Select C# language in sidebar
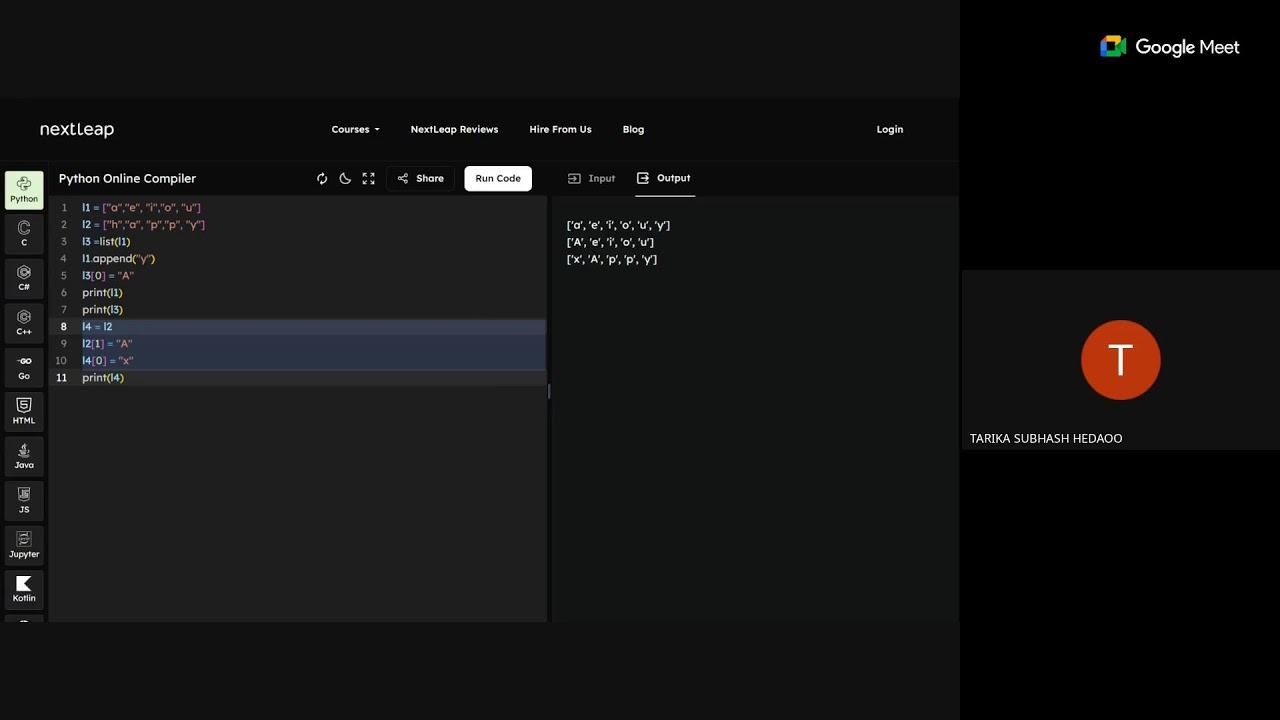The width and height of the screenshot is (1280, 720). pos(24,278)
